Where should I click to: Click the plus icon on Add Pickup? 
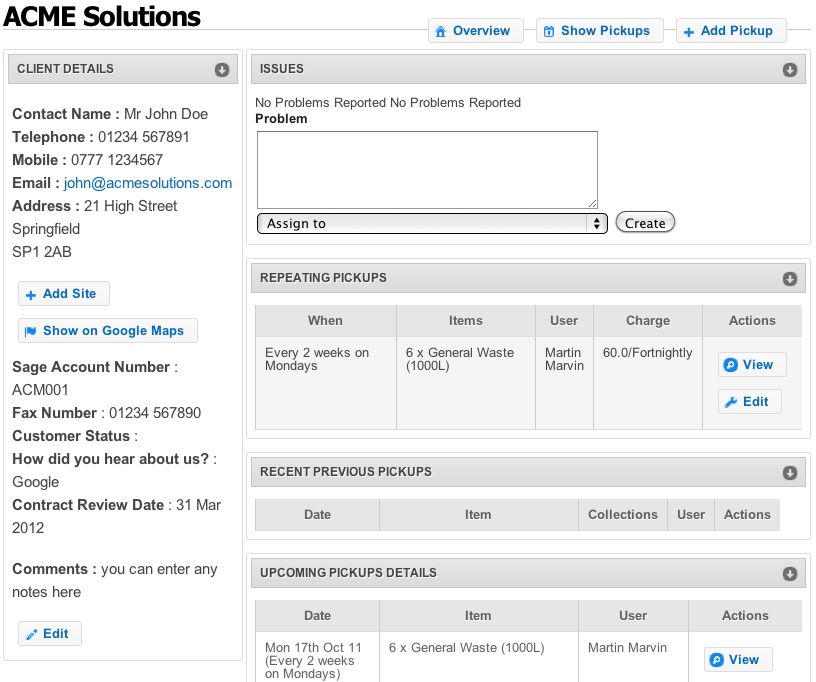click(687, 31)
